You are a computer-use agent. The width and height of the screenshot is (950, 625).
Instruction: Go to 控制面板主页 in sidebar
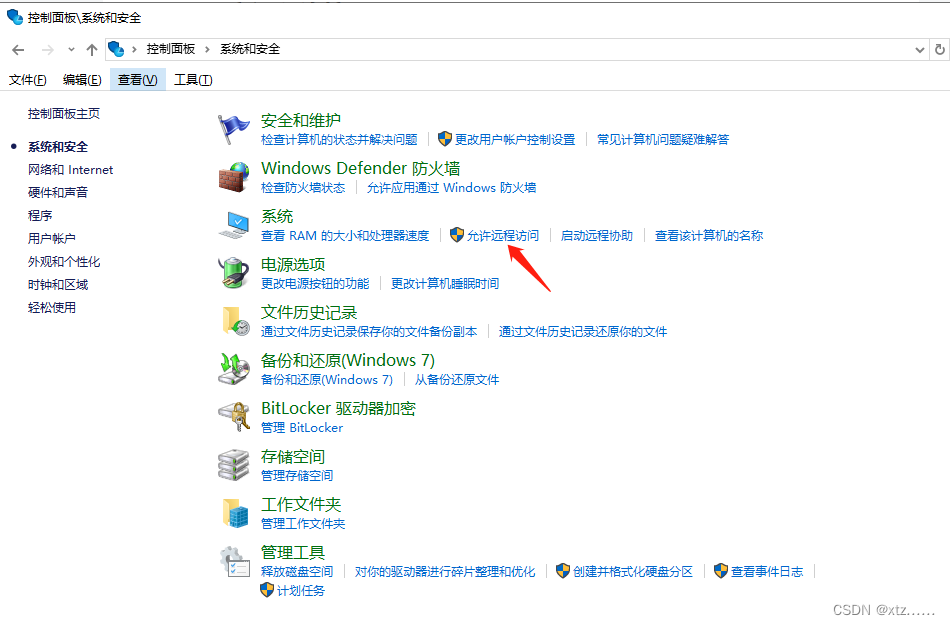pyautogui.click(x=64, y=113)
